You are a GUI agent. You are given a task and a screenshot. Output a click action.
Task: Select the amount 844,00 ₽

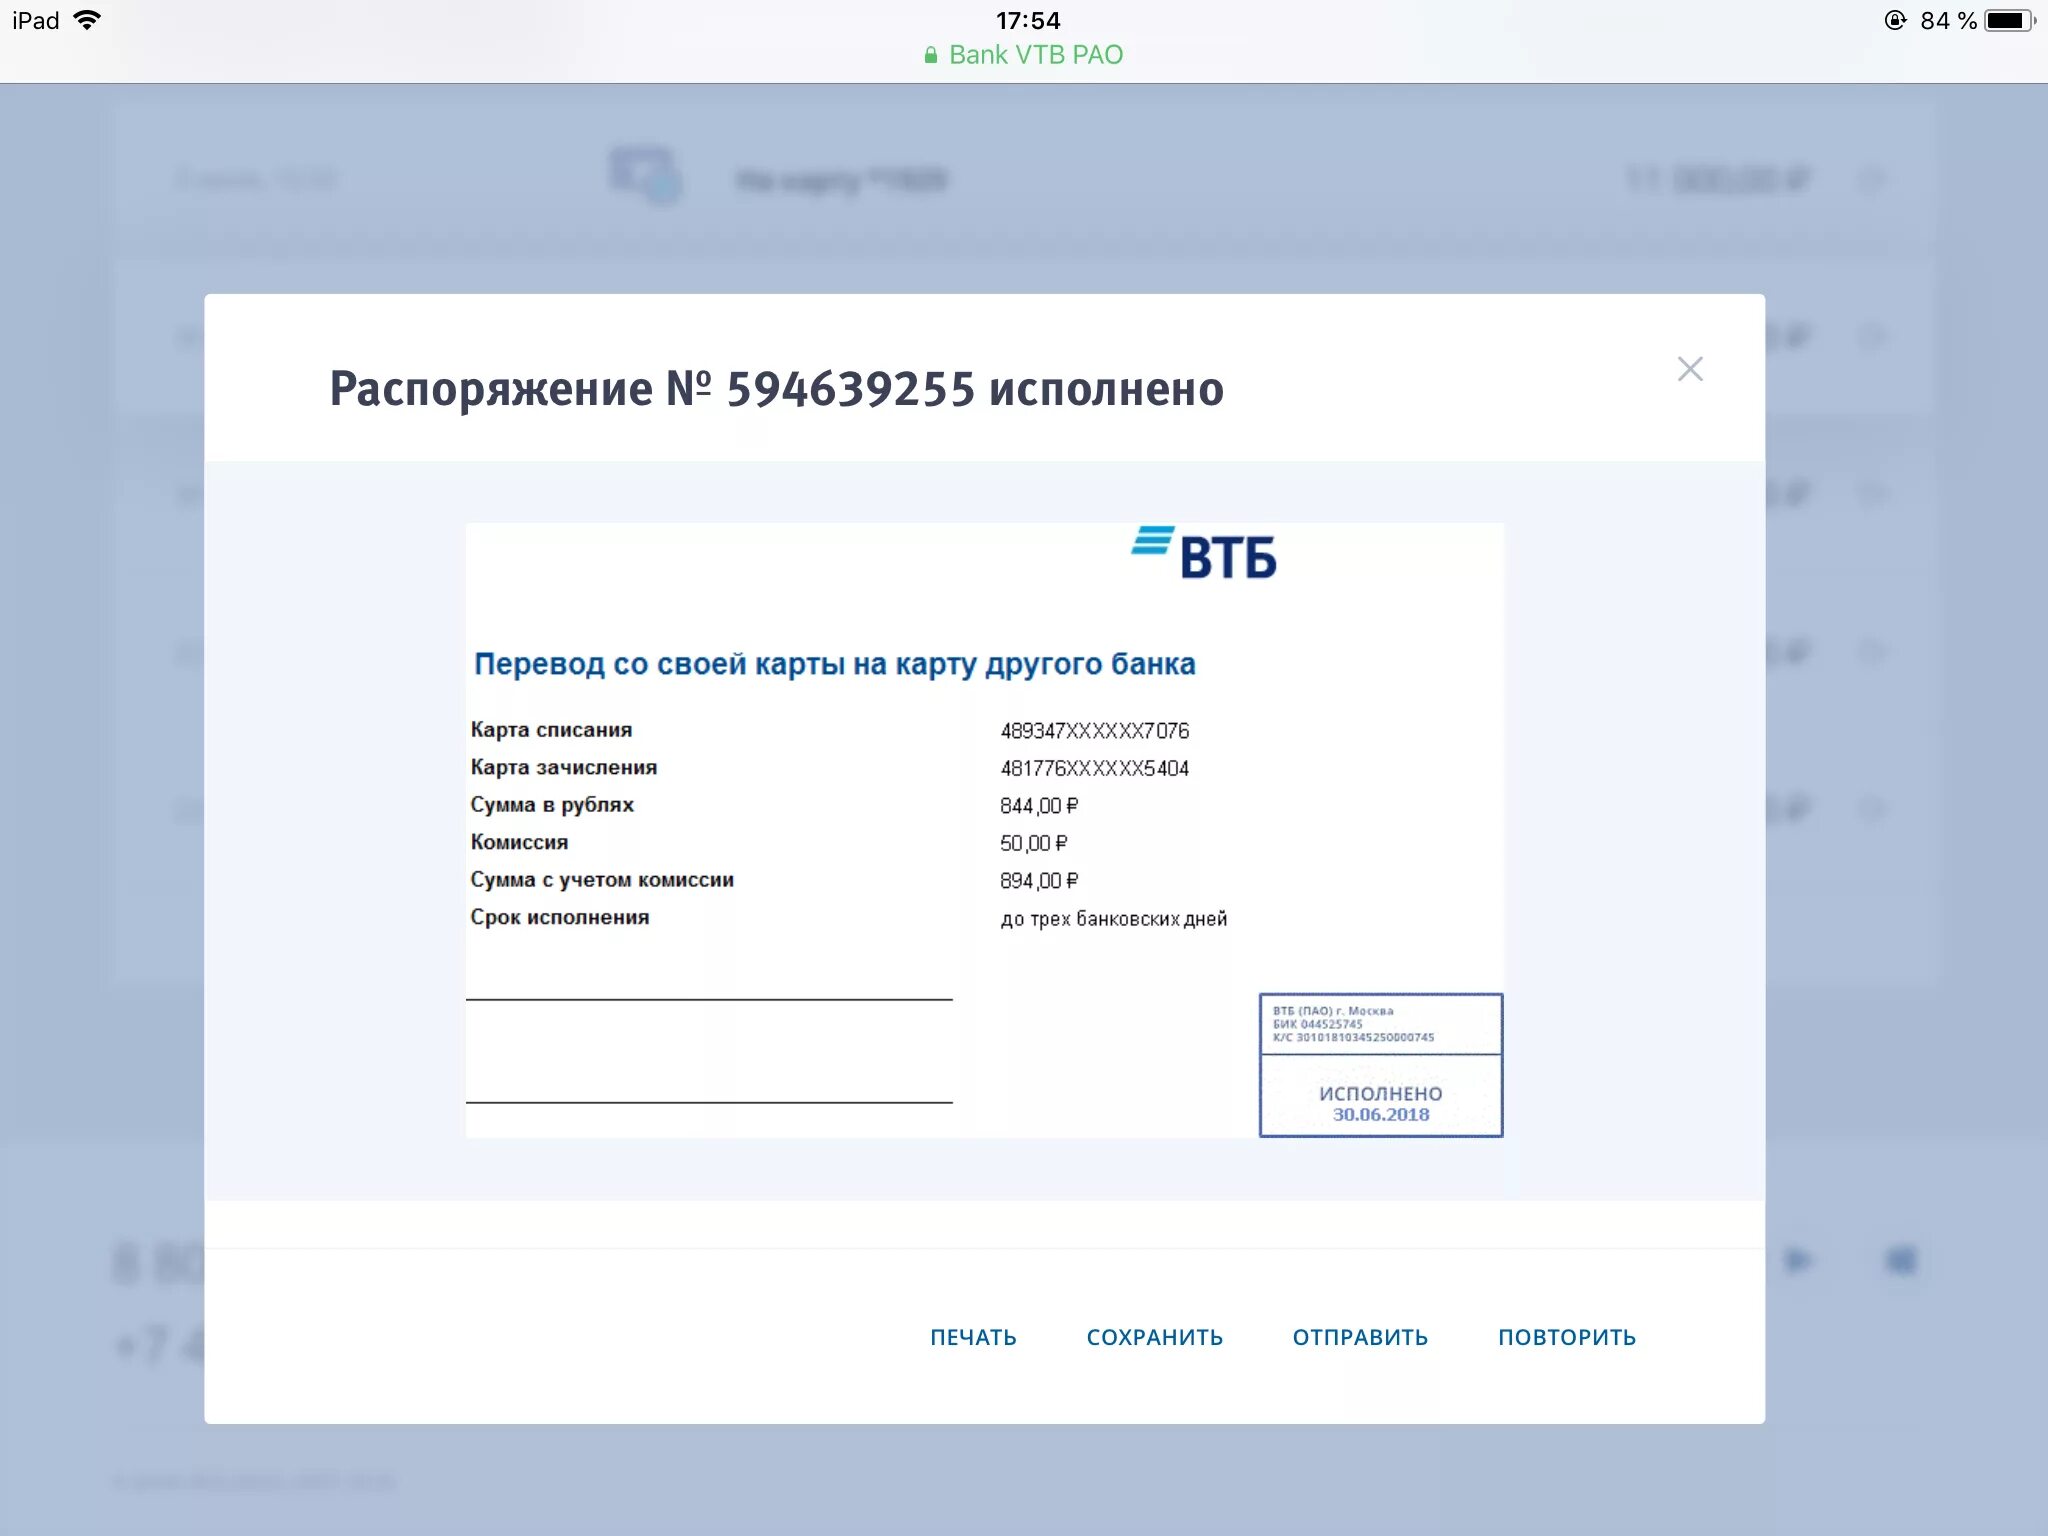coord(1039,806)
